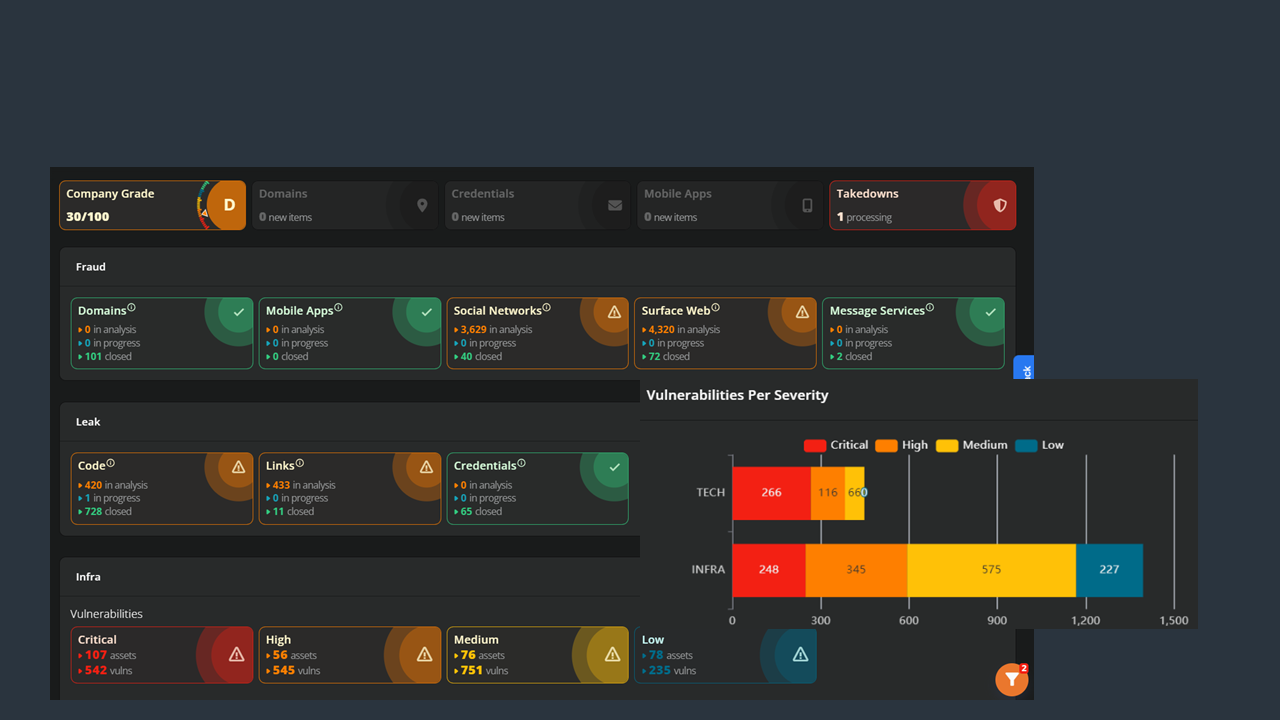Click the Leak Credentials checkmark icon
Screen dimensions: 1280x720
614,467
